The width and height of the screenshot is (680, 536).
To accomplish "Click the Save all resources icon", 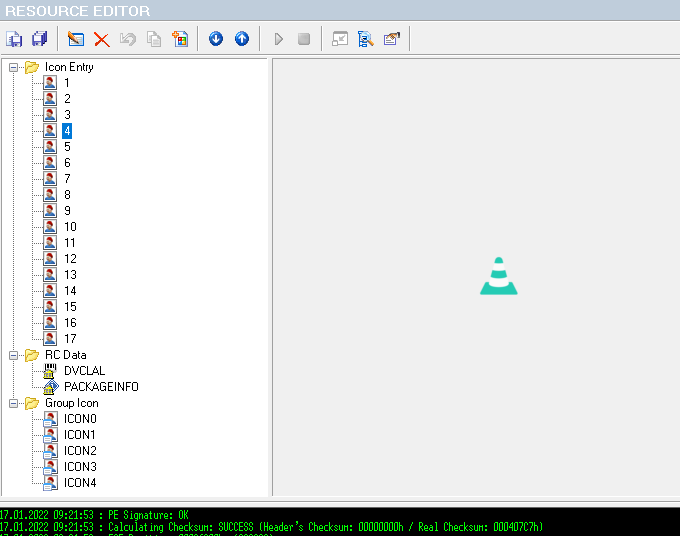I will (x=40, y=39).
